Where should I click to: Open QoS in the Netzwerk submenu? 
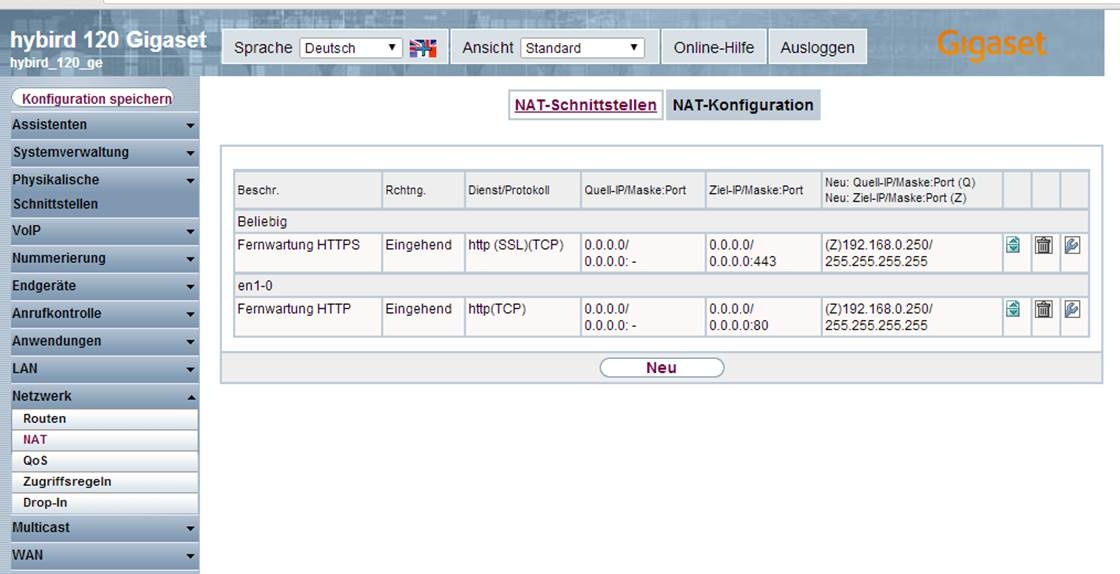coord(105,460)
